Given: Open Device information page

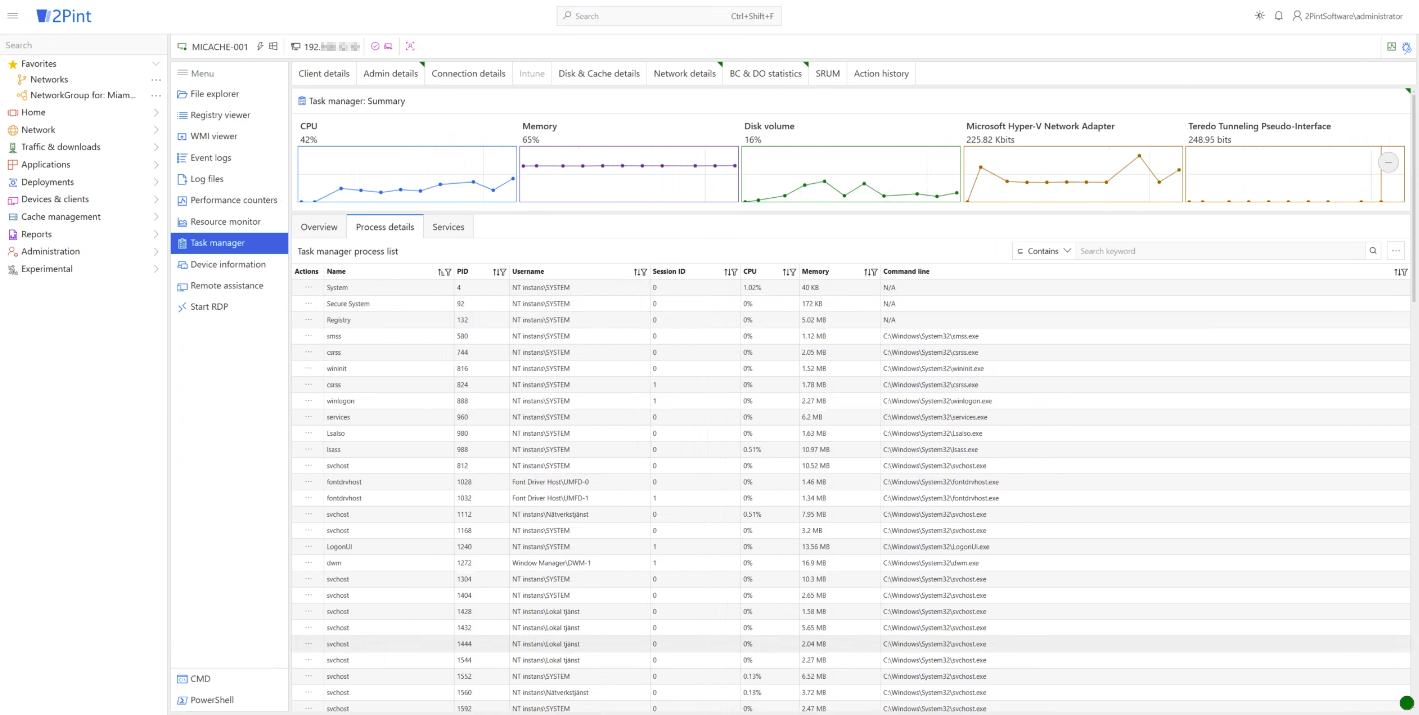Looking at the screenshot, I should 229,264.
